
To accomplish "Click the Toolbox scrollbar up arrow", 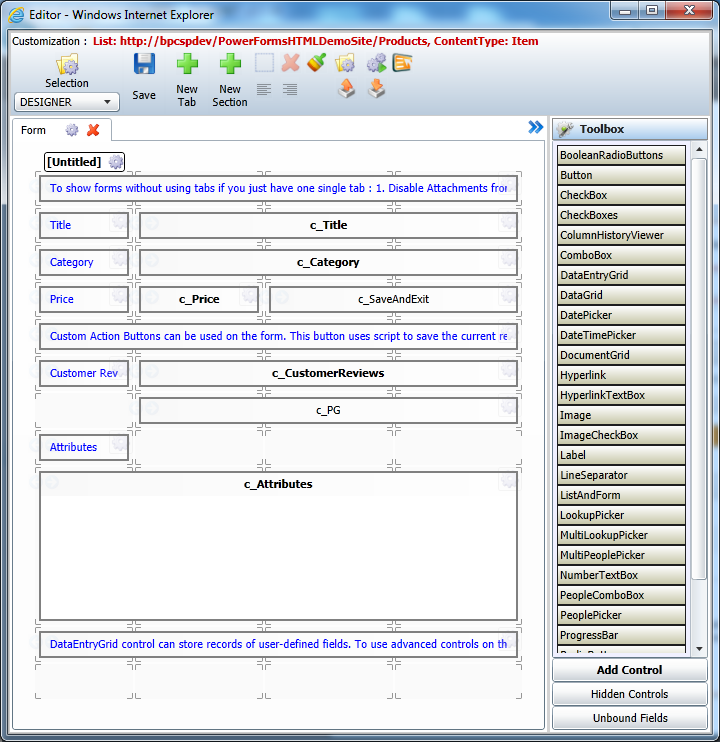I will click(x=699, y=150).
